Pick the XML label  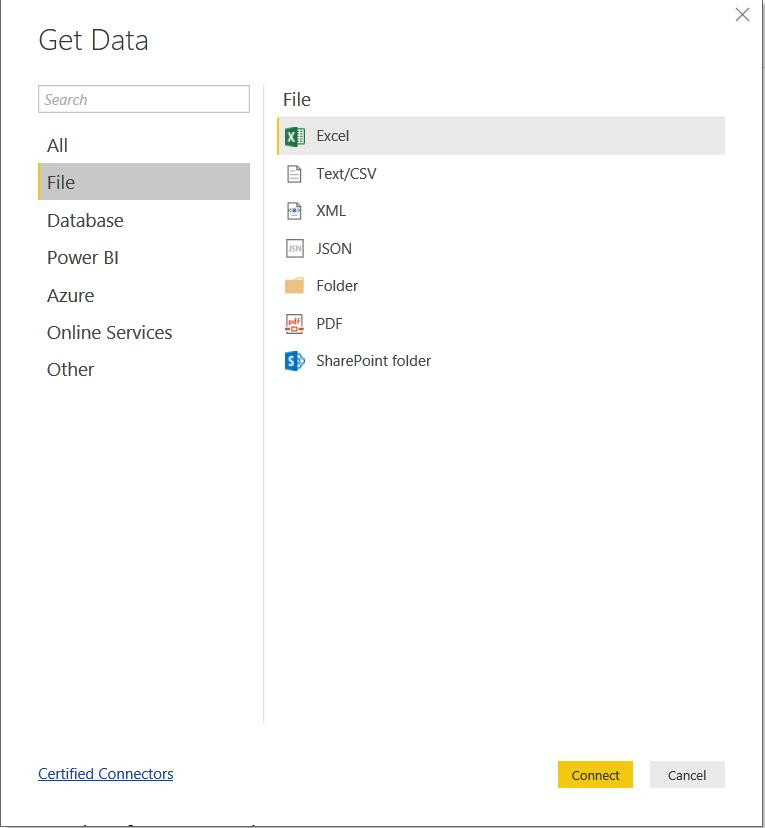[x=331, y=211]
